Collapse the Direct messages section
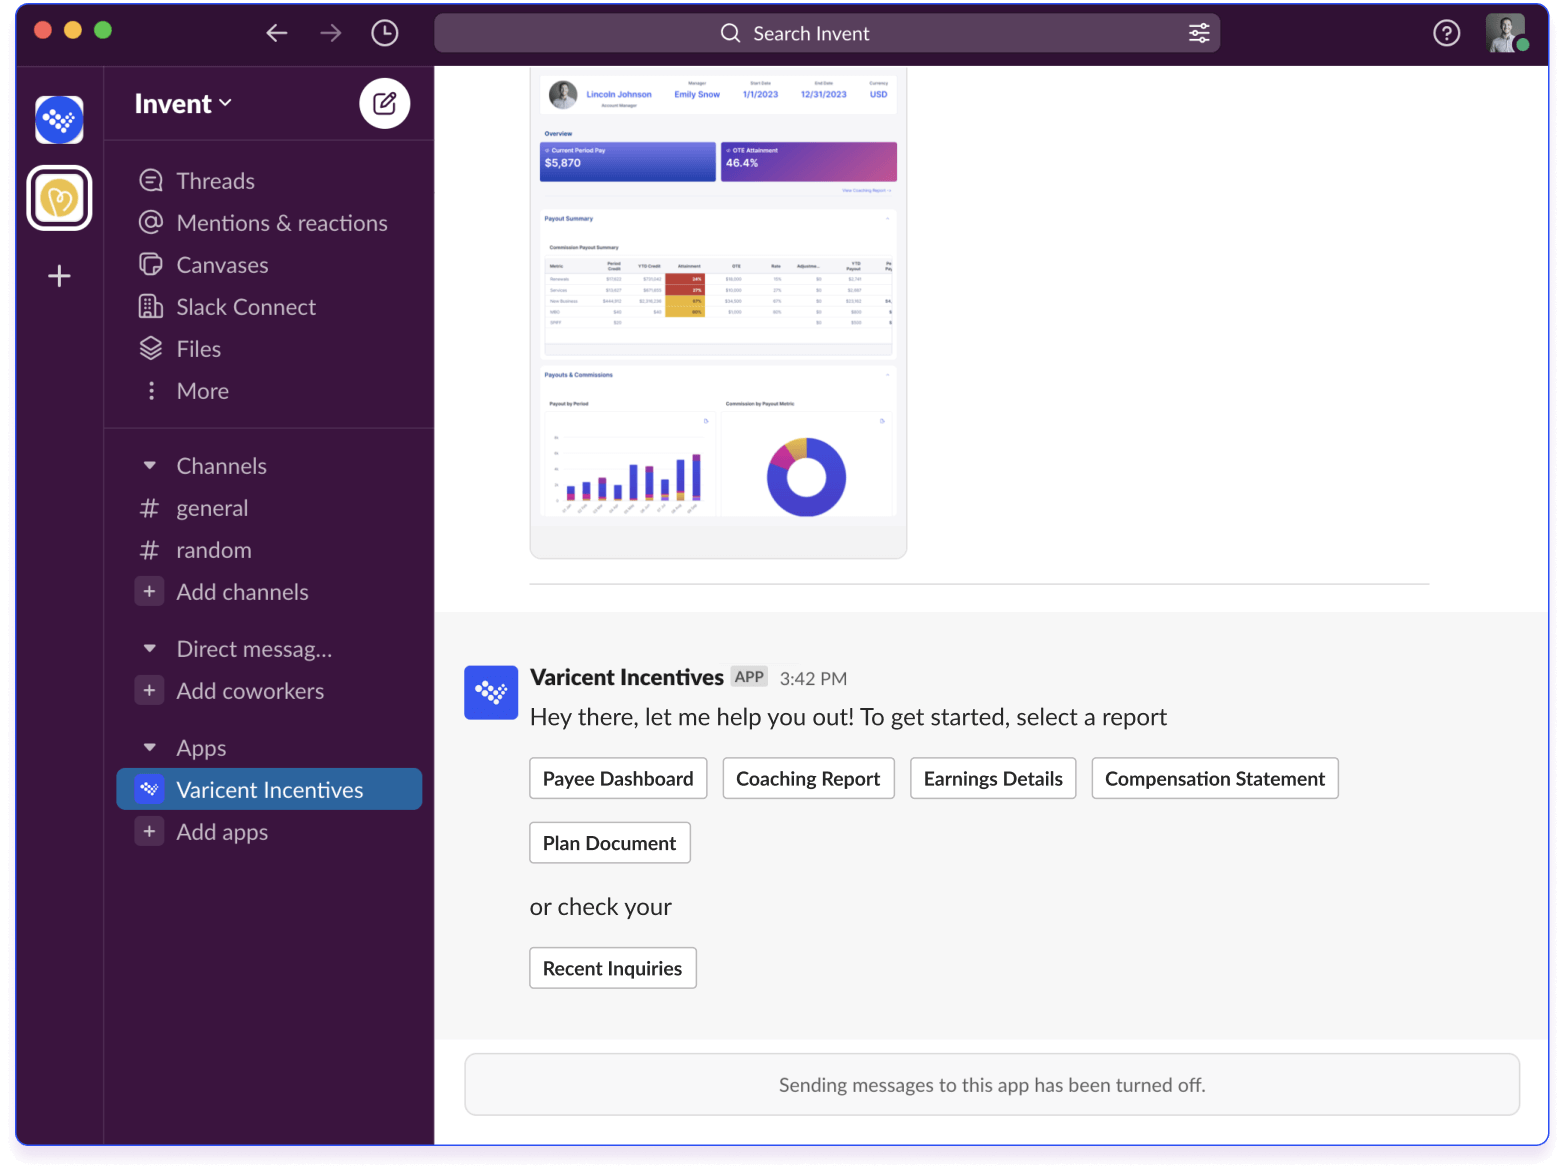Viewport: 1565px width, 1173px height. [x=148, y=648]
